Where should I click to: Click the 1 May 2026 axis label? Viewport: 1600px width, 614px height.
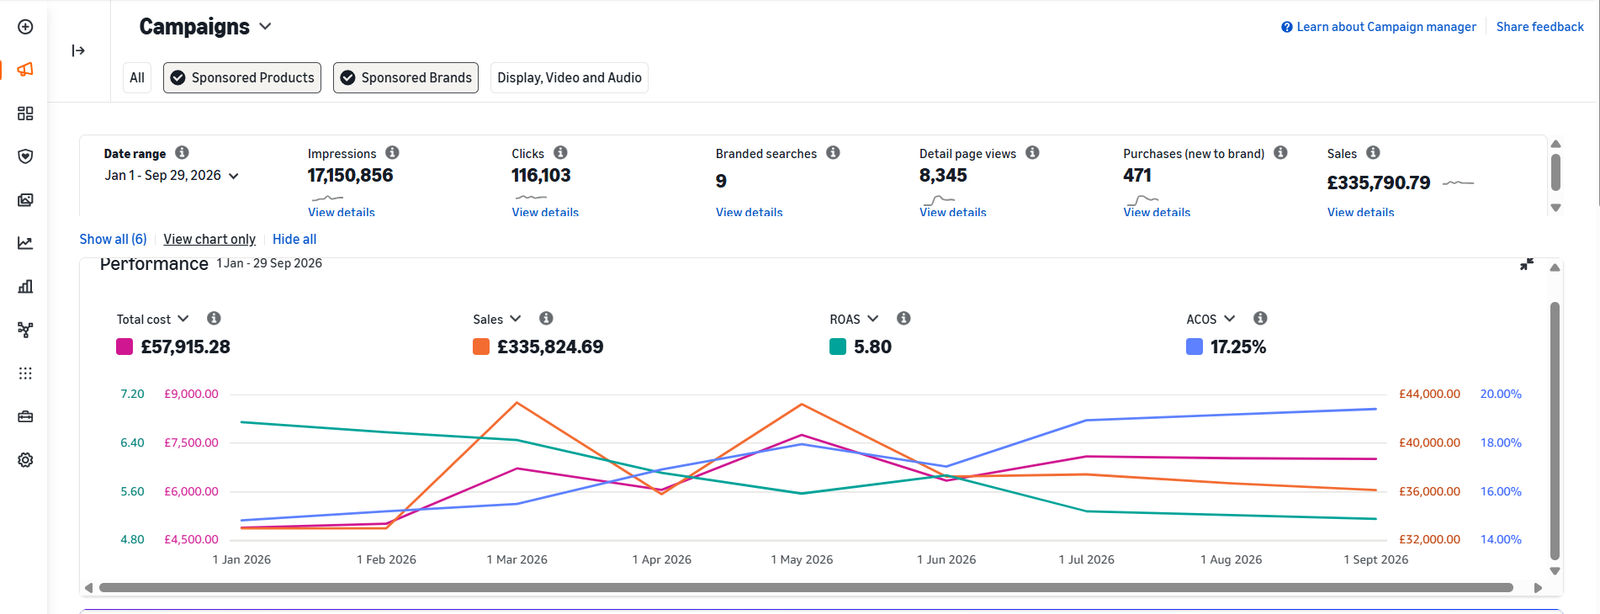pyautogui.click(x=802, y=560)
